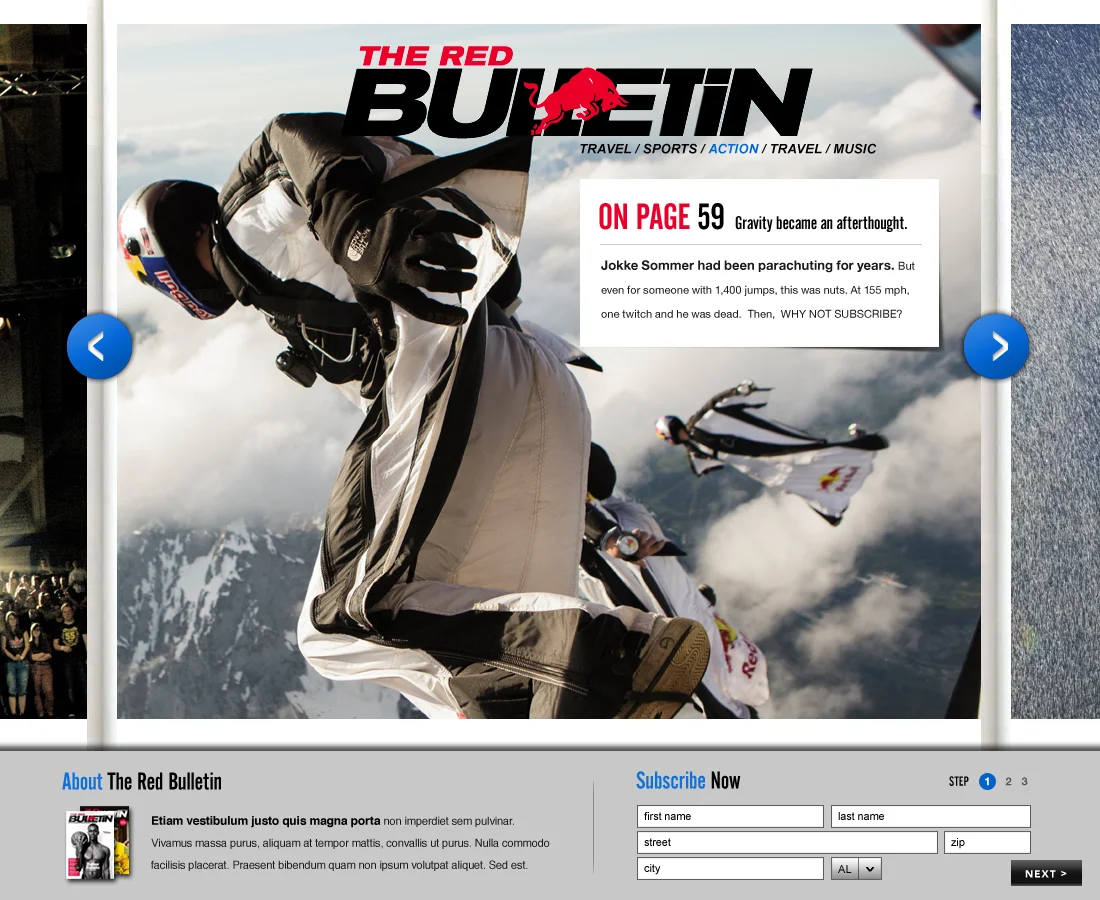The height and width of the screenshot is (900, 1100).
Task: Click 'Jokke Sommer had been parachuting for years.'
Action: tap(747, 266)
